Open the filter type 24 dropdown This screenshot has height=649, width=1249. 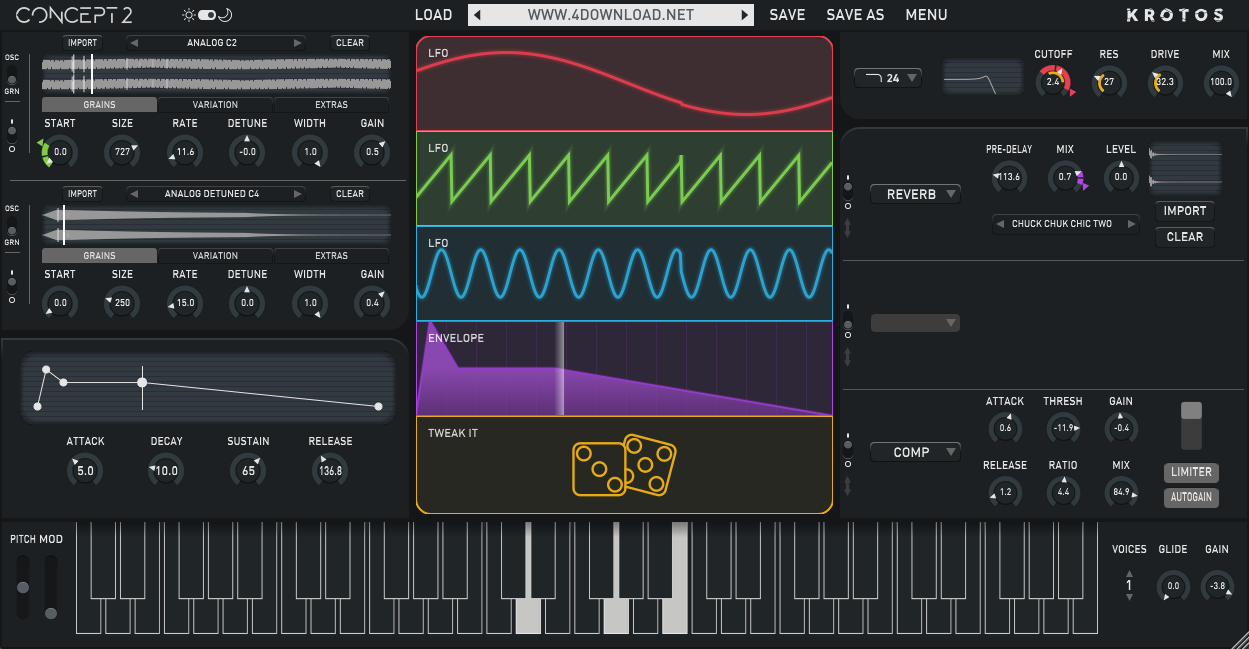(887, 78)
